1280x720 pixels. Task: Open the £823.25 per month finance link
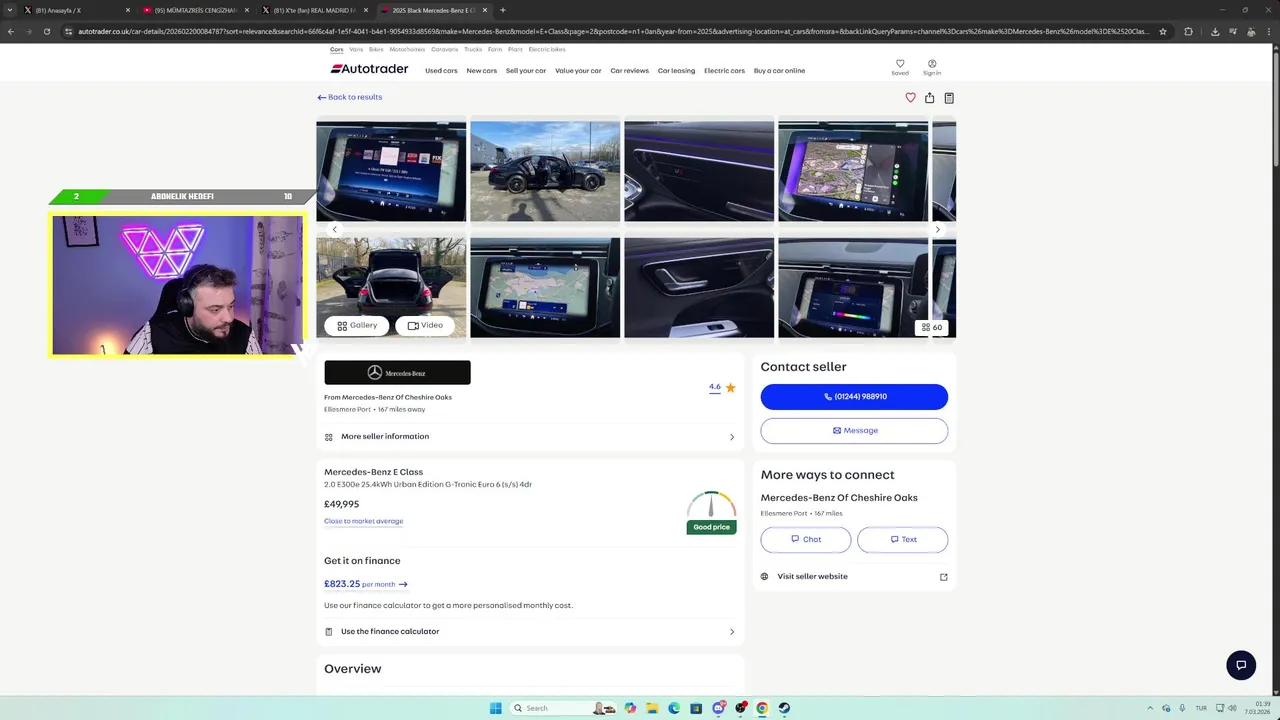[x=365, y=584]
